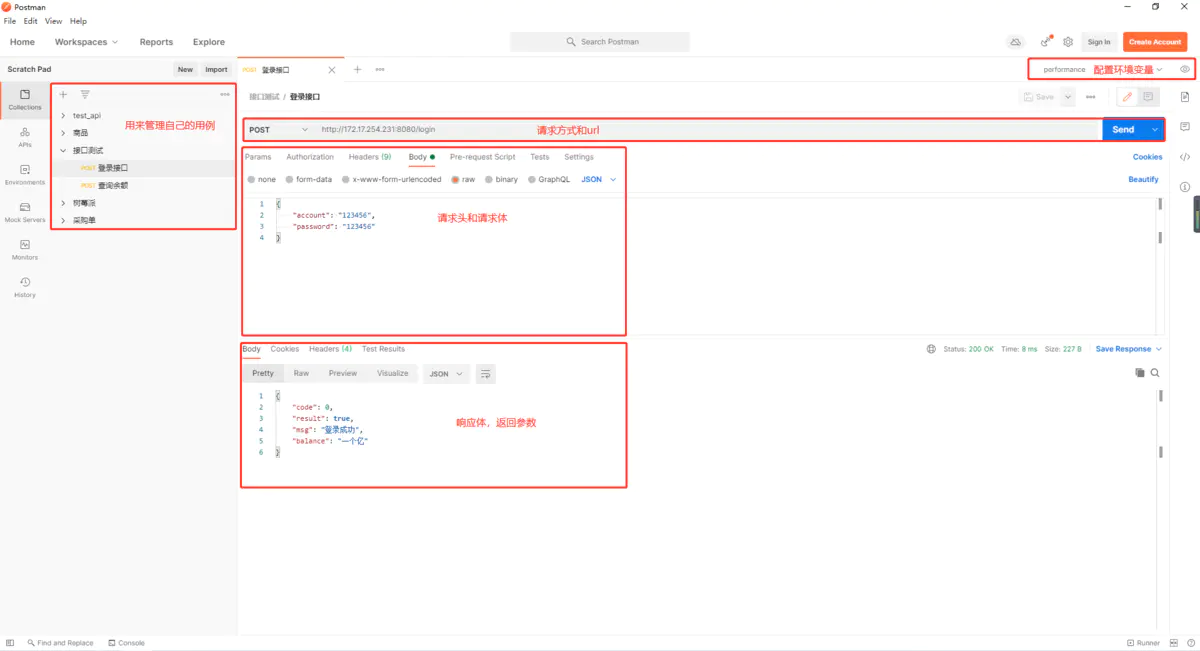
Task: Expand the 商品 collection
Action: pos(63,133)
